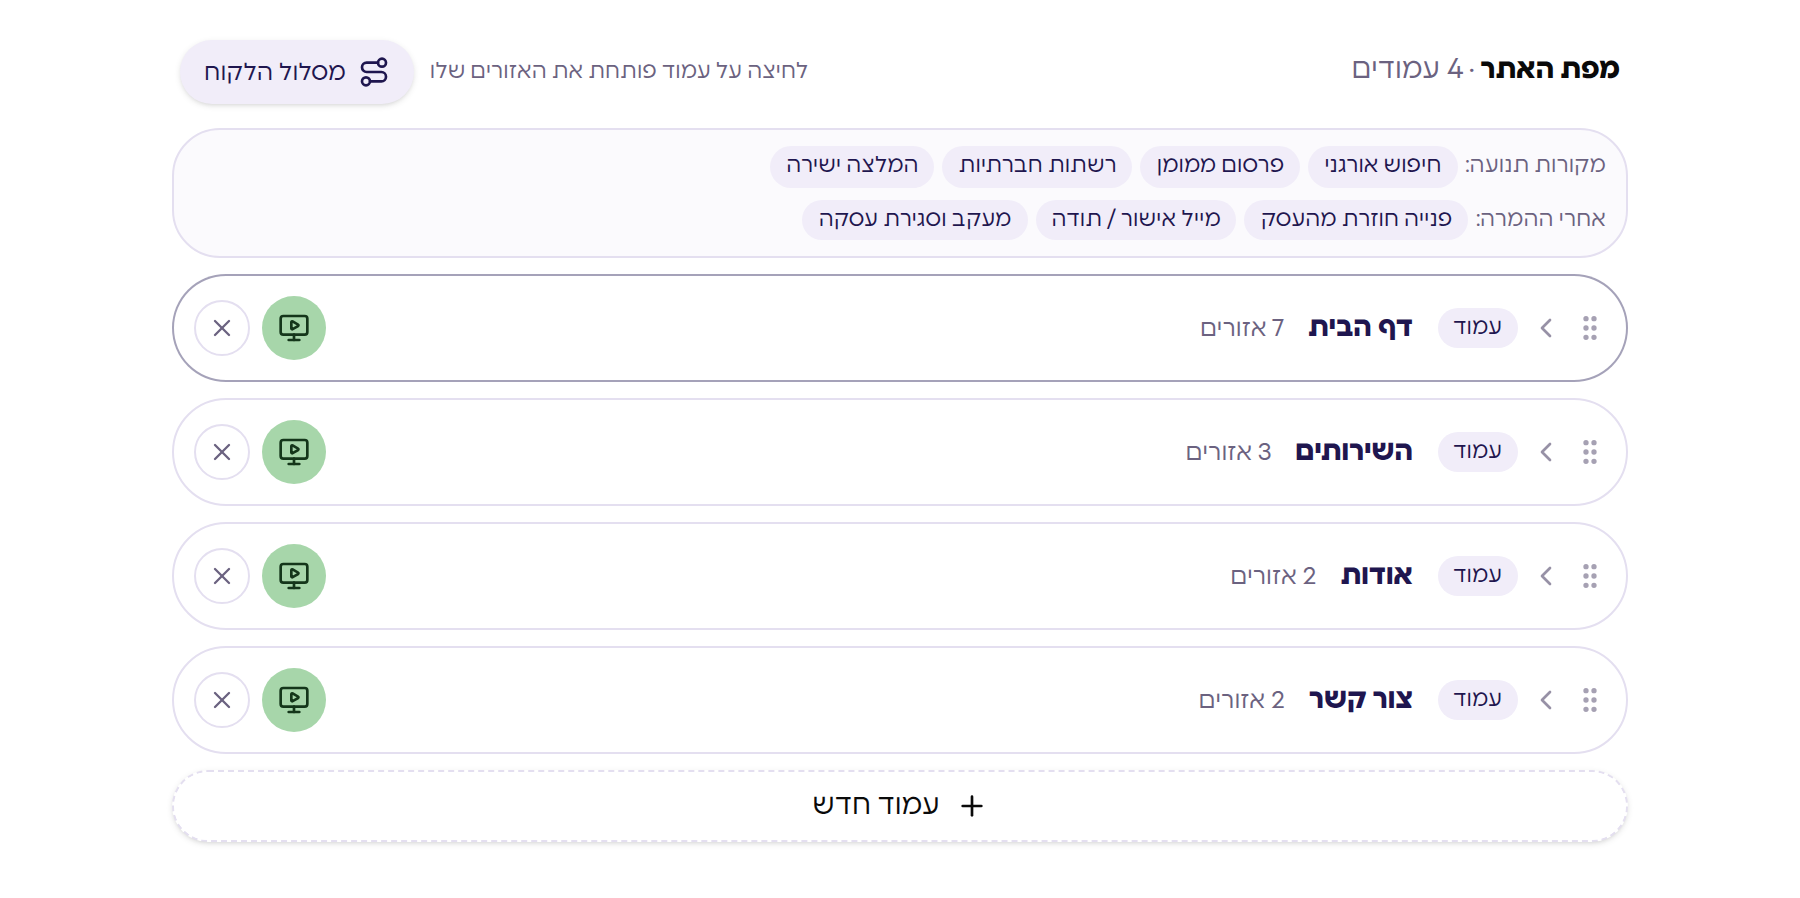1800x898 pixels.
Task: Select the פרסום ממומן traffic source chip
Action: pyautogui.click(x=1220, y=165)
